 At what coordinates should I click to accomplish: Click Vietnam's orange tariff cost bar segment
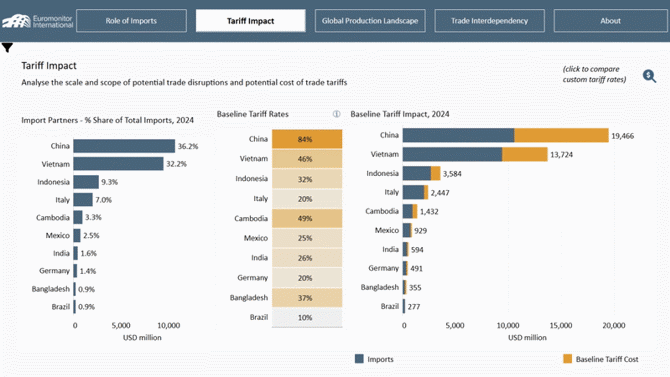pos(525,154)
